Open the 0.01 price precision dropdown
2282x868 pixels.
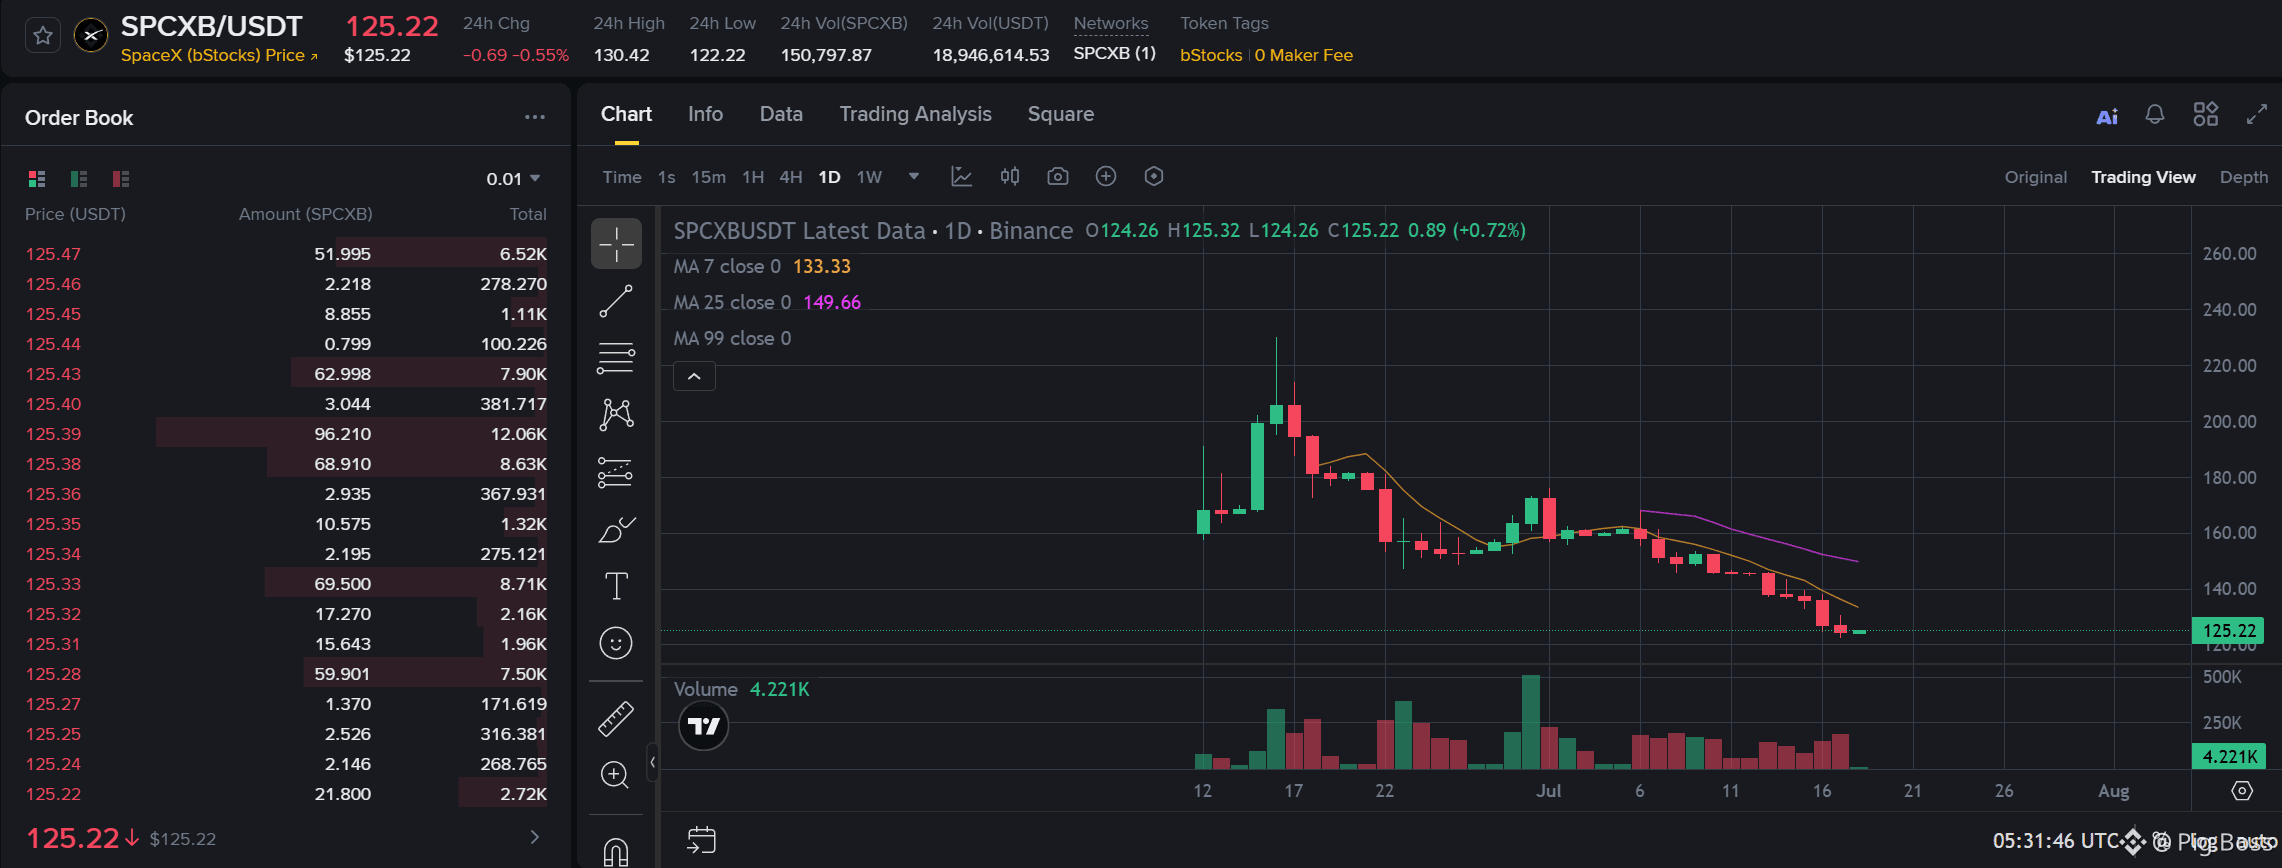(x=513, y=179)
